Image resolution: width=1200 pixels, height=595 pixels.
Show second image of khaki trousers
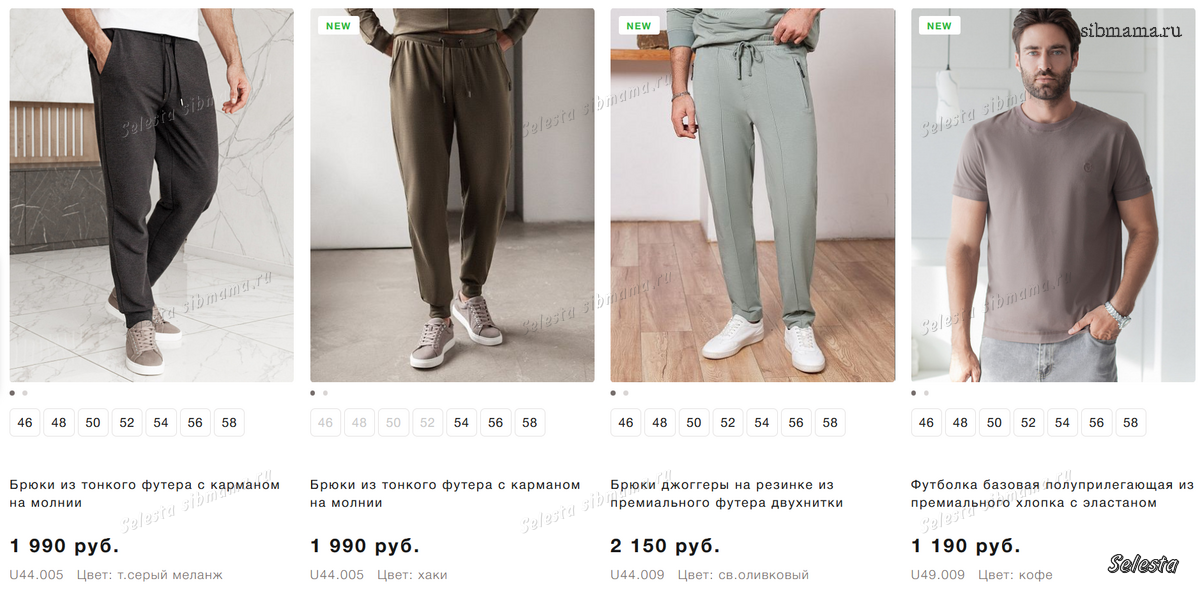coord(325,393)
